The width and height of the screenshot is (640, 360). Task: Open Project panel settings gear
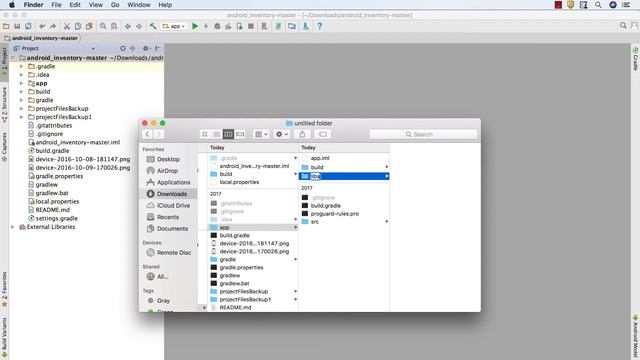(146, 48)
